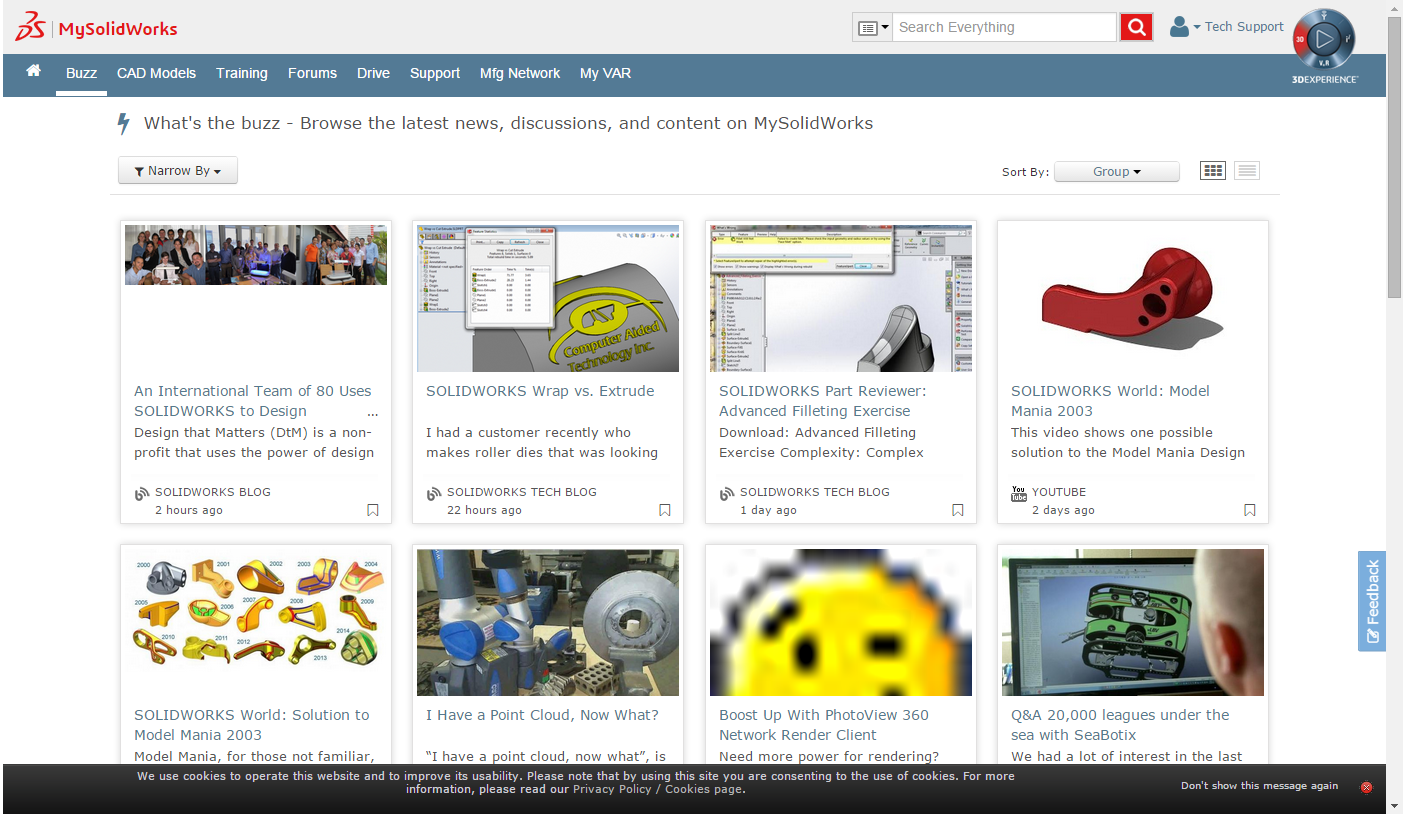Go to the Home icon in navigation bar
Image resolution: width=1407 pixels, height=814 pixels.
33,71
